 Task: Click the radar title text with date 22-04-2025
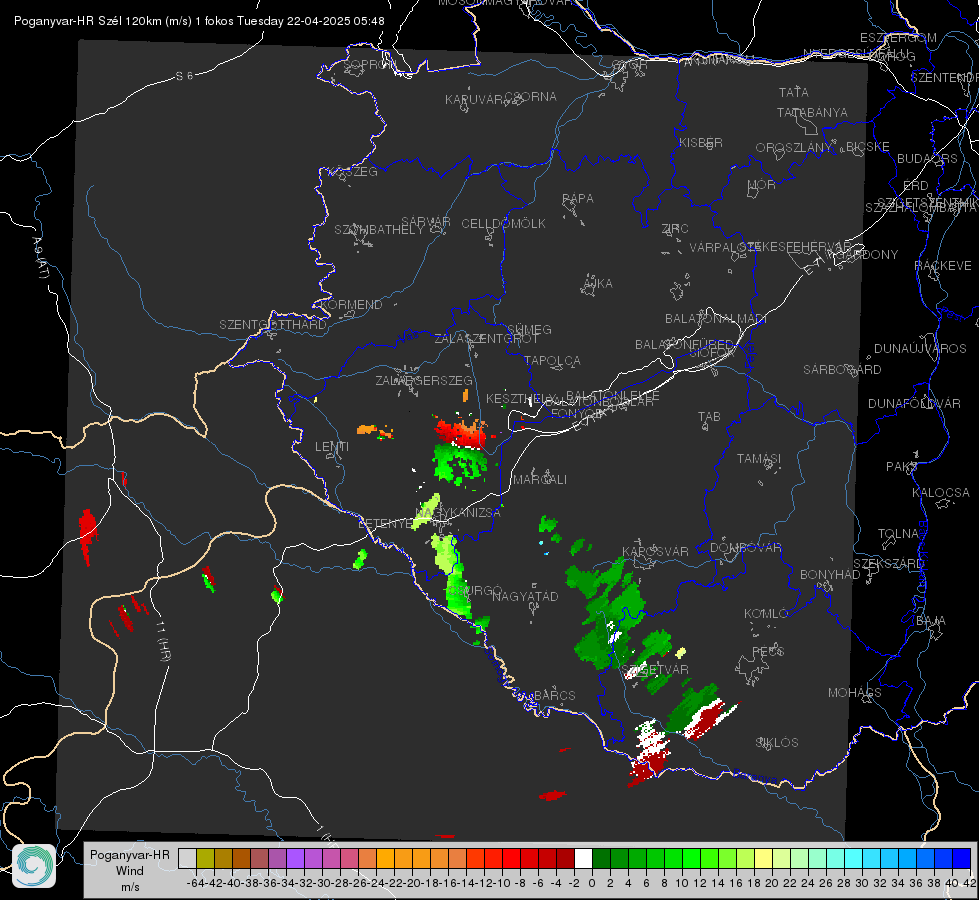[x=199, y=21]
